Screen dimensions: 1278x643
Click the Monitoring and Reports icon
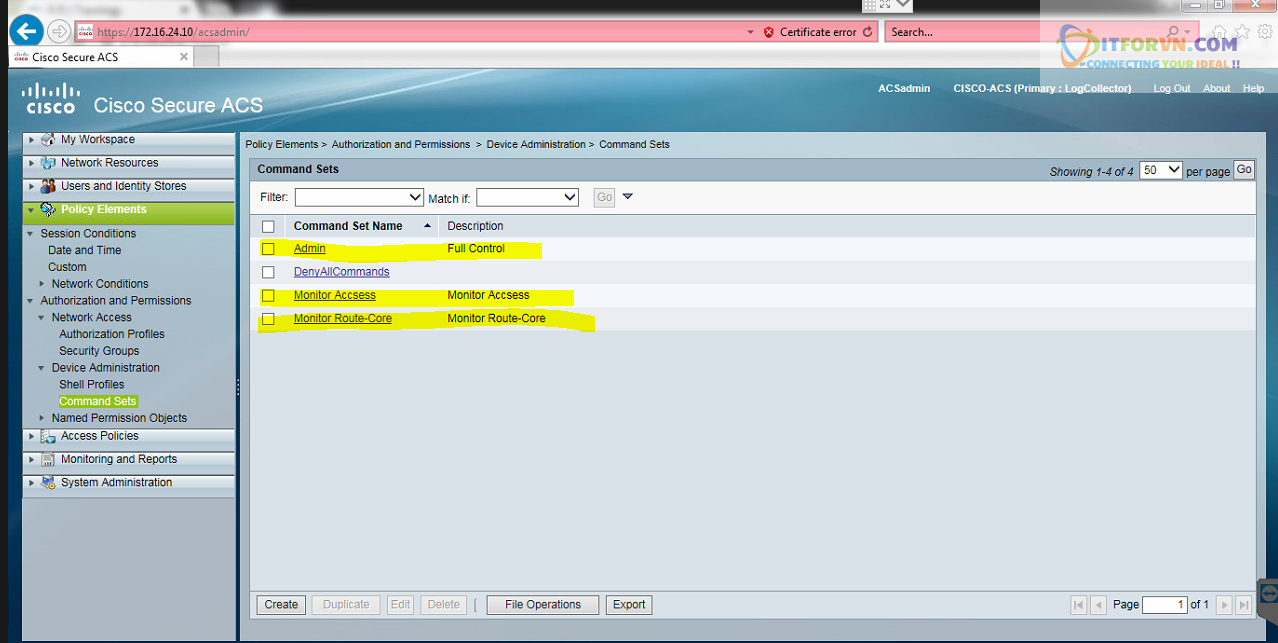click(48, 460)
